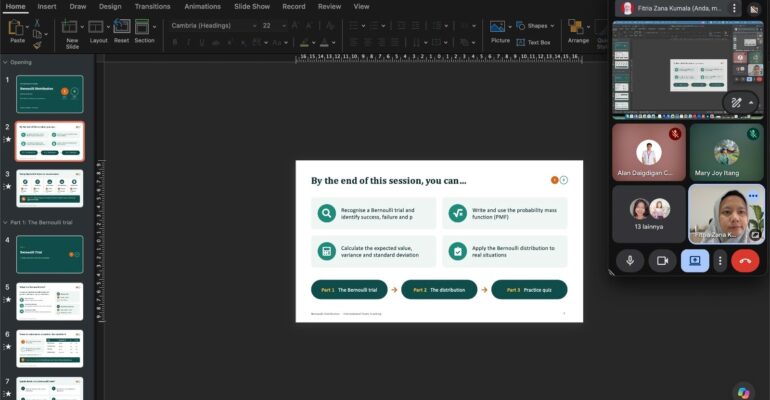The width and height of the screenshot is (770, 400).
Task: Click the icon to the right of the presenter name bar
Action: click(x=754, y=9)
